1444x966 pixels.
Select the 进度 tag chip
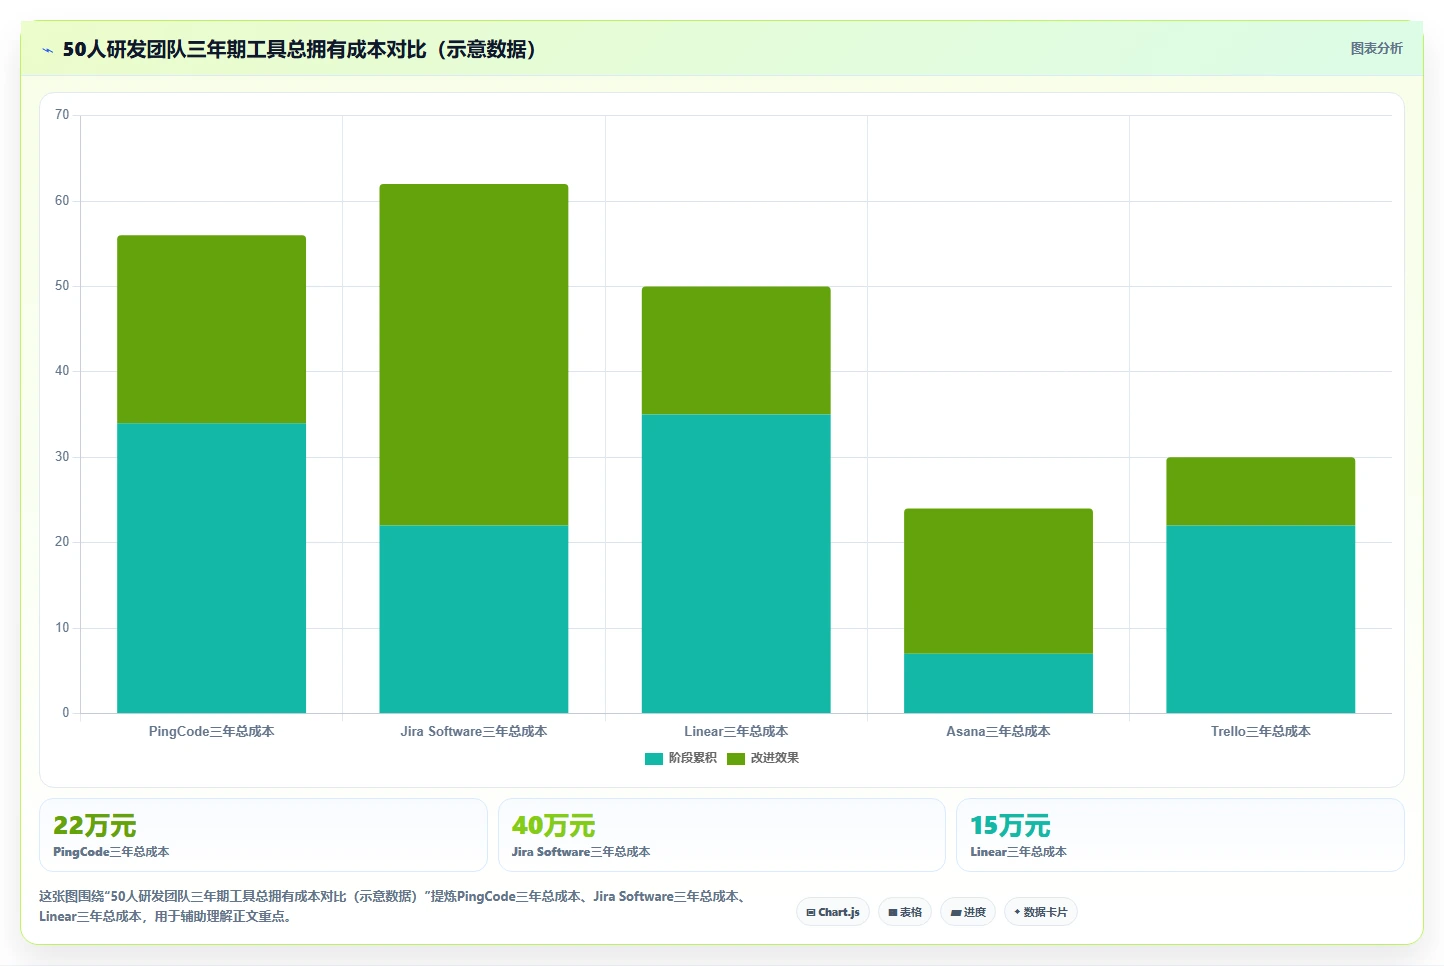tap(968, 912)
